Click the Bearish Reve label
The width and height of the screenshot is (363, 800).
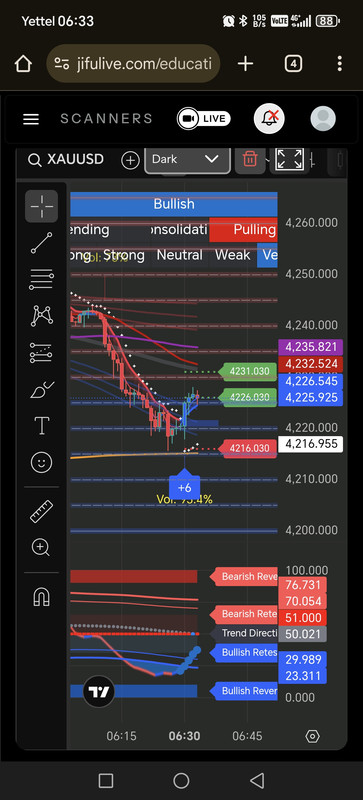(244, 577)
